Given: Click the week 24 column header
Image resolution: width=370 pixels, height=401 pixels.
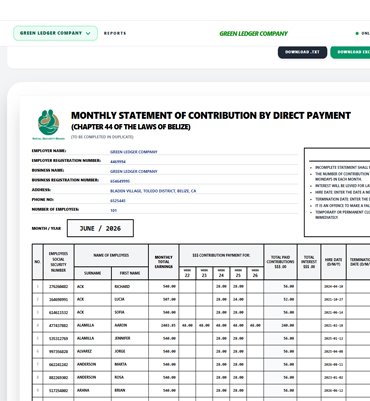Looking at the screenshot, I should coord(221,273).
